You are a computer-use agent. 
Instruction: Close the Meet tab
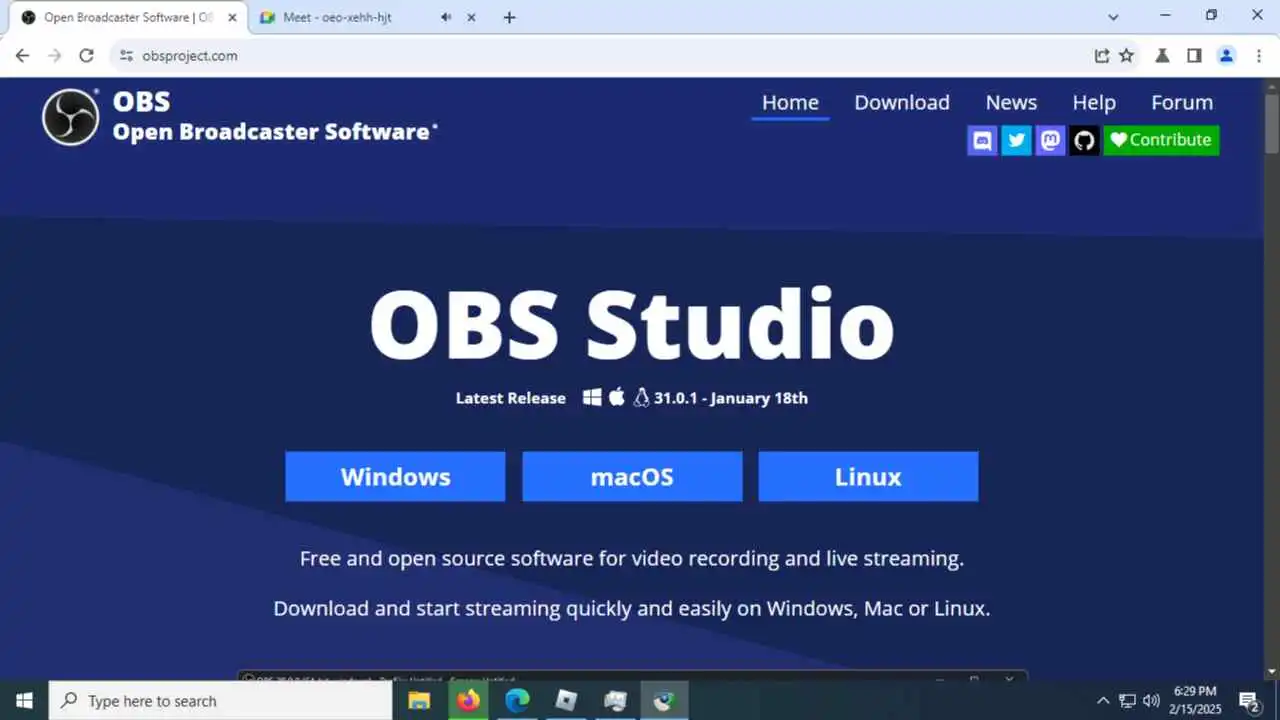(x=472, y=17)
